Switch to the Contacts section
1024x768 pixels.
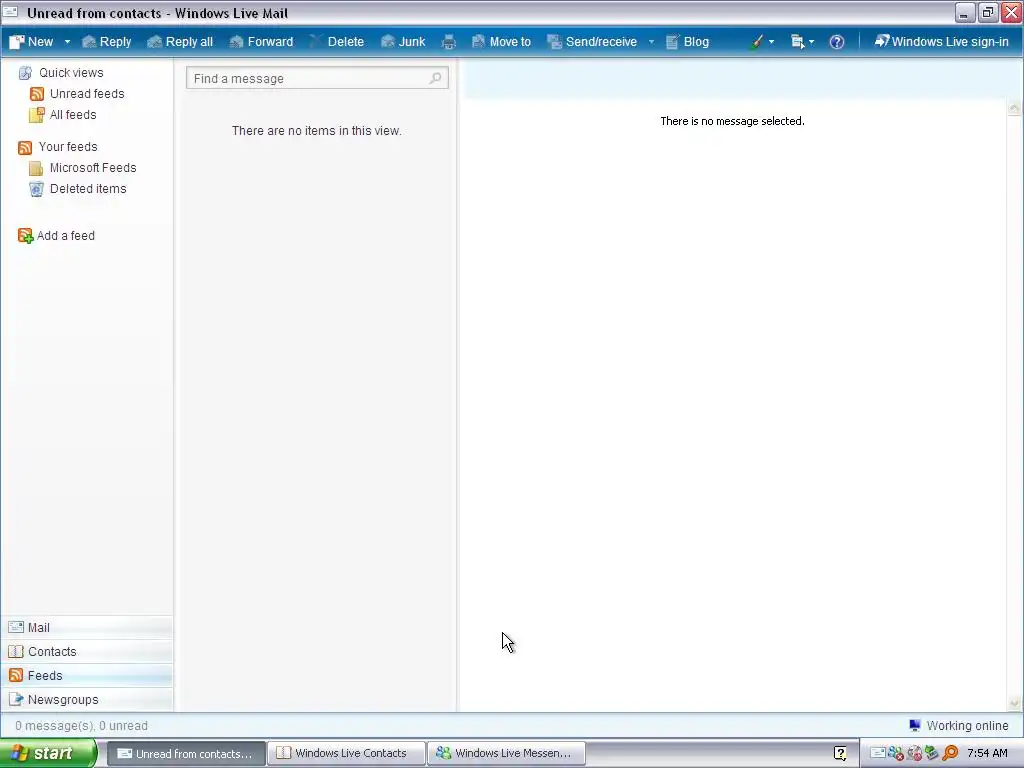pyautogui.click(x=87, y=652)
